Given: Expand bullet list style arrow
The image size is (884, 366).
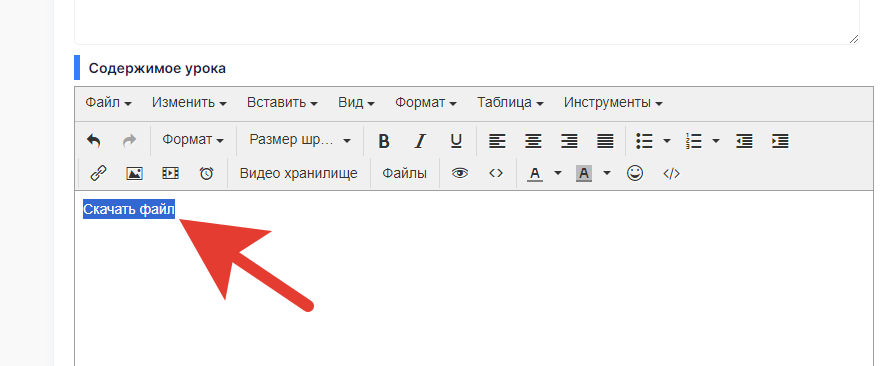Looking at the screenshot, I should pos(667,140).
